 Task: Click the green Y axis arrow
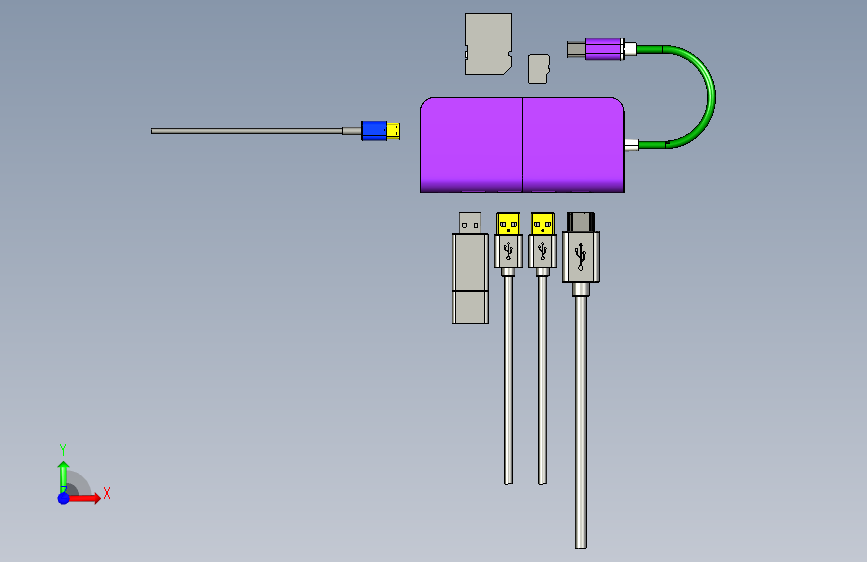[64, 477]
